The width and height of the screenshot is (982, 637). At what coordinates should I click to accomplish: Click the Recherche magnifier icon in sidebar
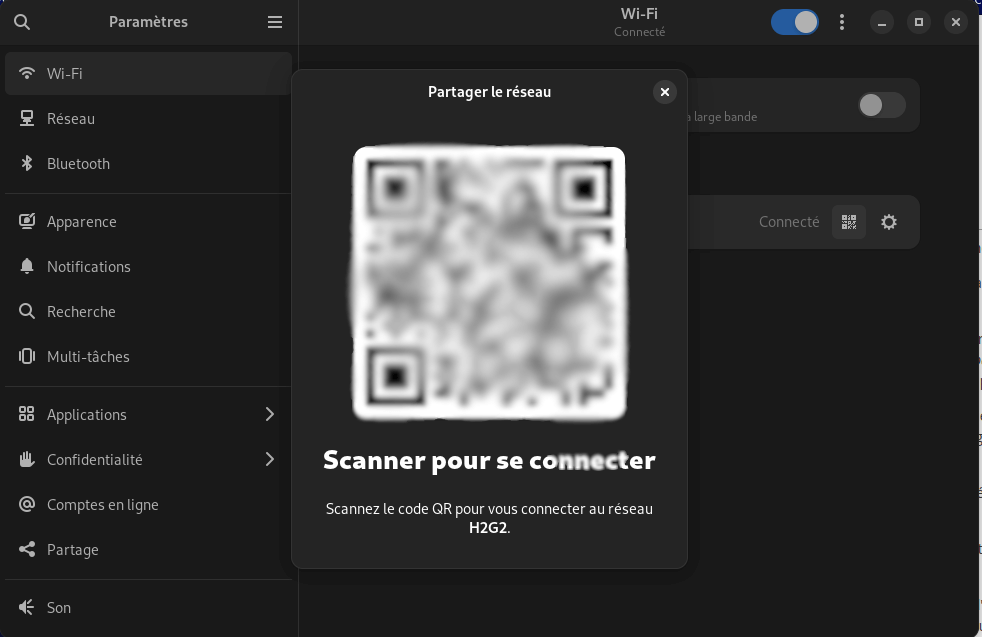tap(26, 311)
